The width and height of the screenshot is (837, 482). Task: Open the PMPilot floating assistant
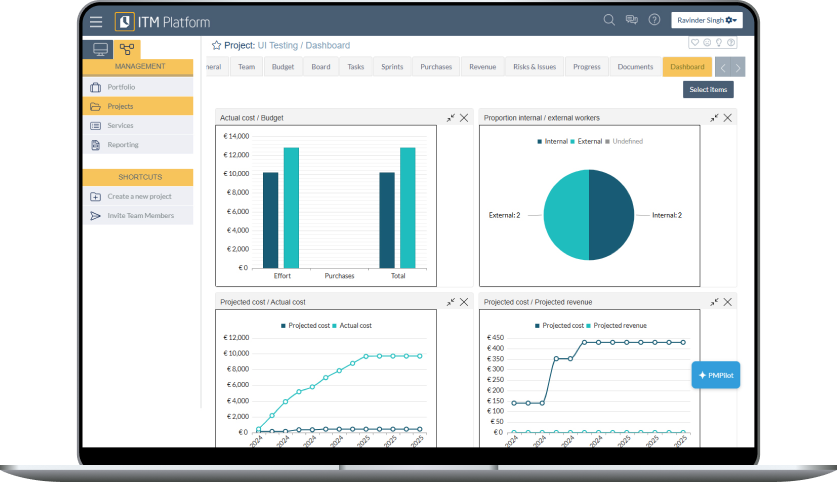tap(716, 374)
